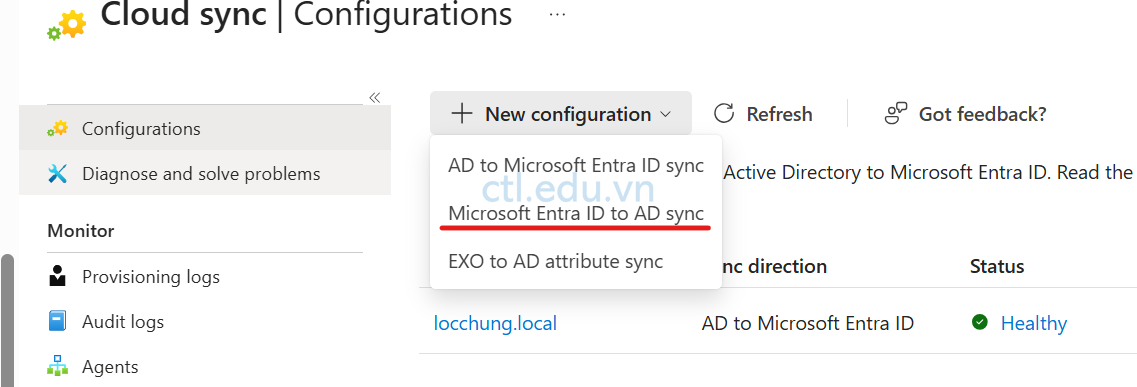Click the Got feedback person icon
Image resolution: width=1137 pixels, height=387 pixels.
[x=896, y=114]
